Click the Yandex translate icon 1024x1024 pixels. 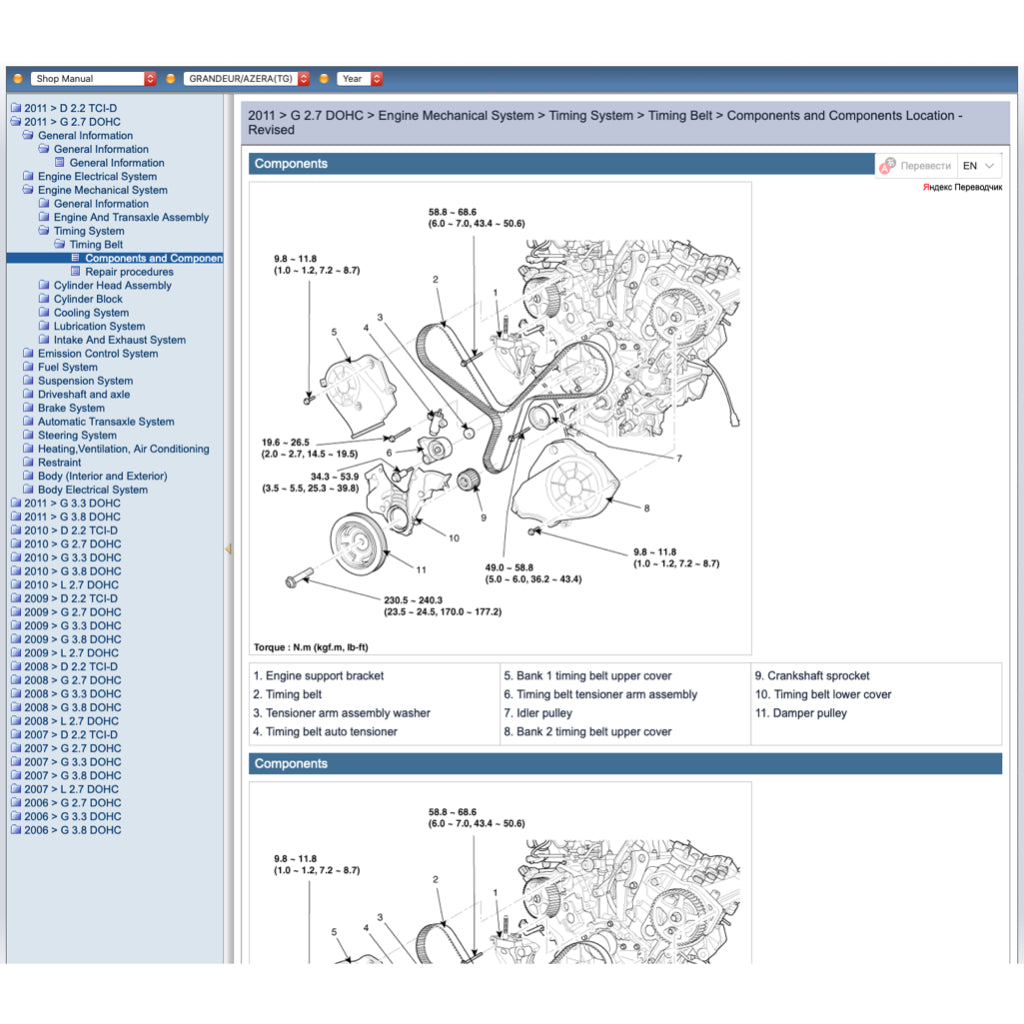pos(887,166)
